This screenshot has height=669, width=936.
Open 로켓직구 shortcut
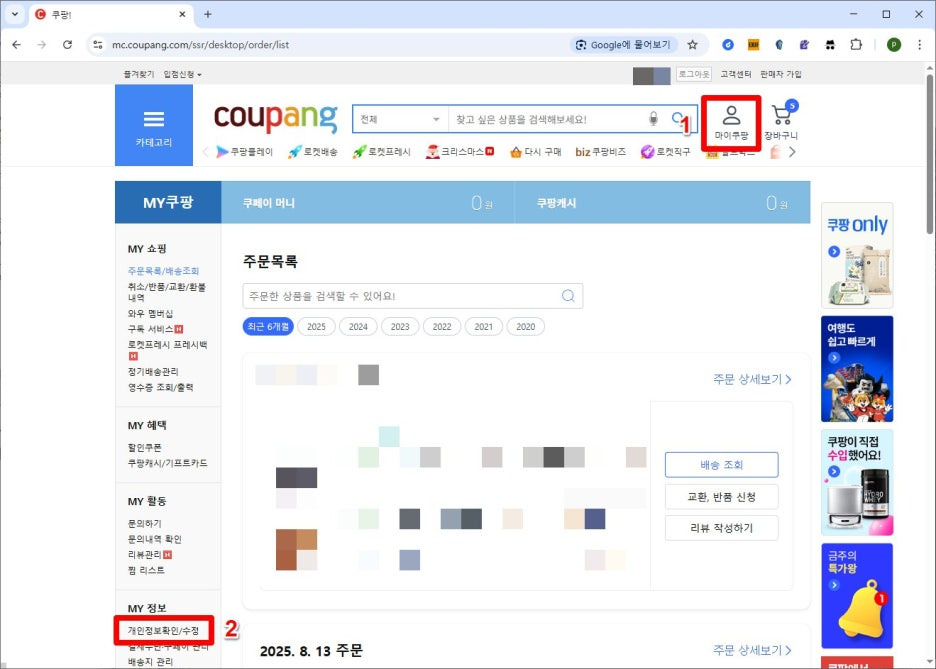(x=665, y=152)
